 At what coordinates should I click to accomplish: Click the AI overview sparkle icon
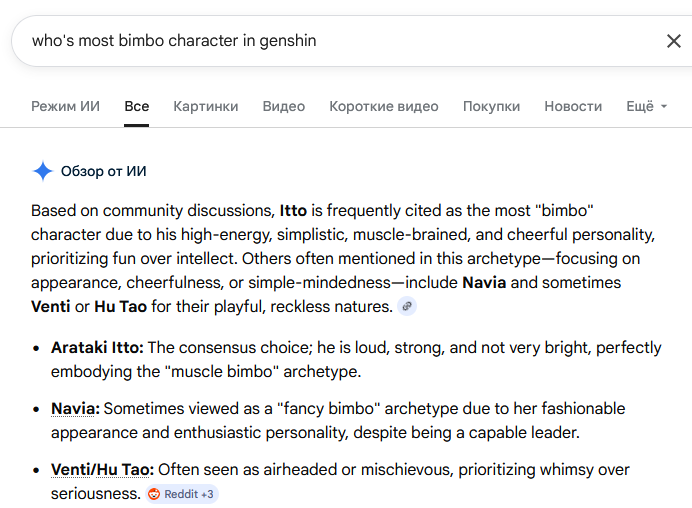pyautogui.click(x=42, y=171)
